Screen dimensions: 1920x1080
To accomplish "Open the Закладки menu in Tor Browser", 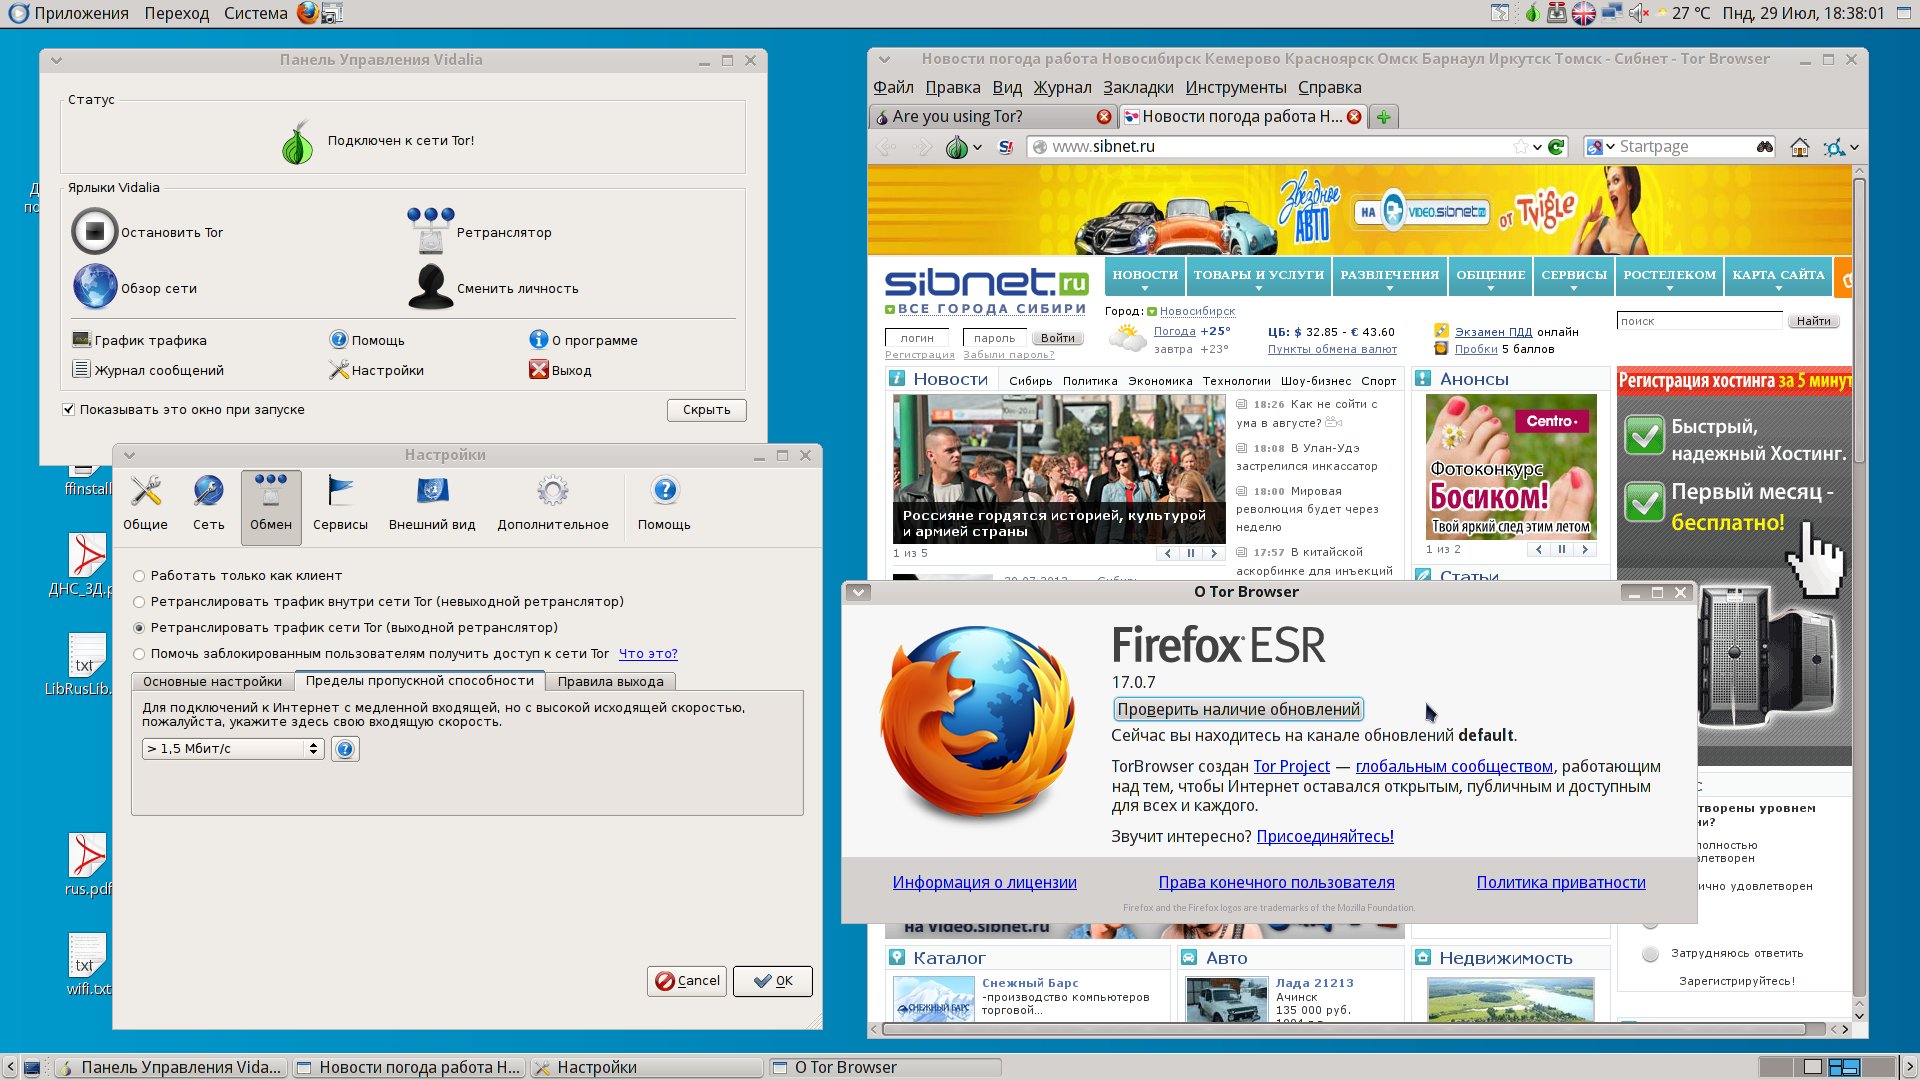I will click(1138, 88).
